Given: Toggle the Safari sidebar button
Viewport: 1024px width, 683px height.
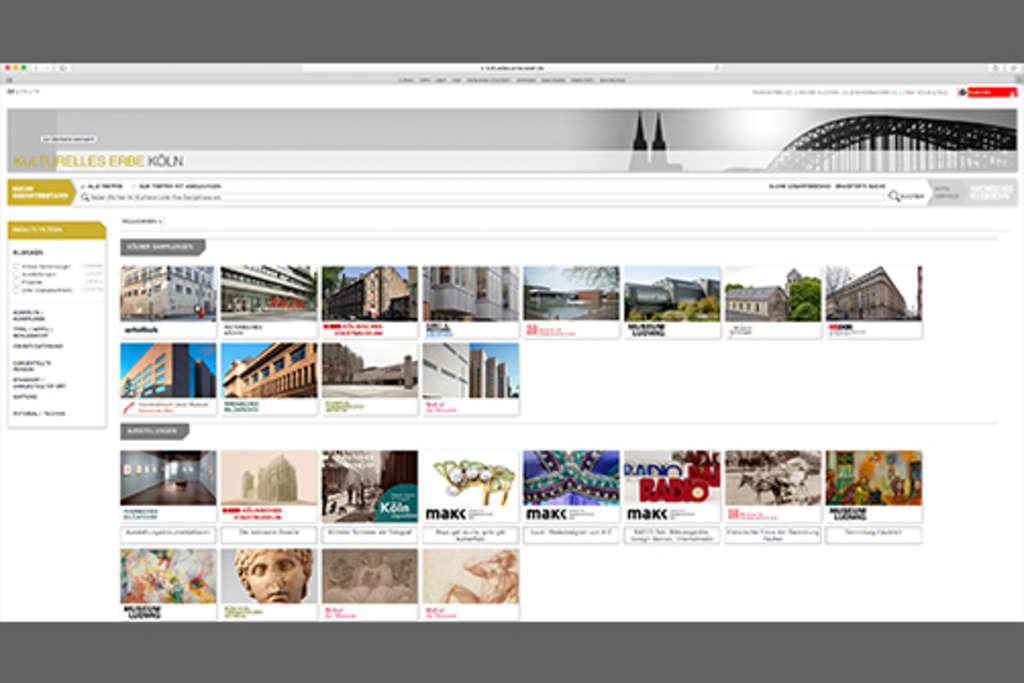Looking at the screenshot, I should [62, 68].
